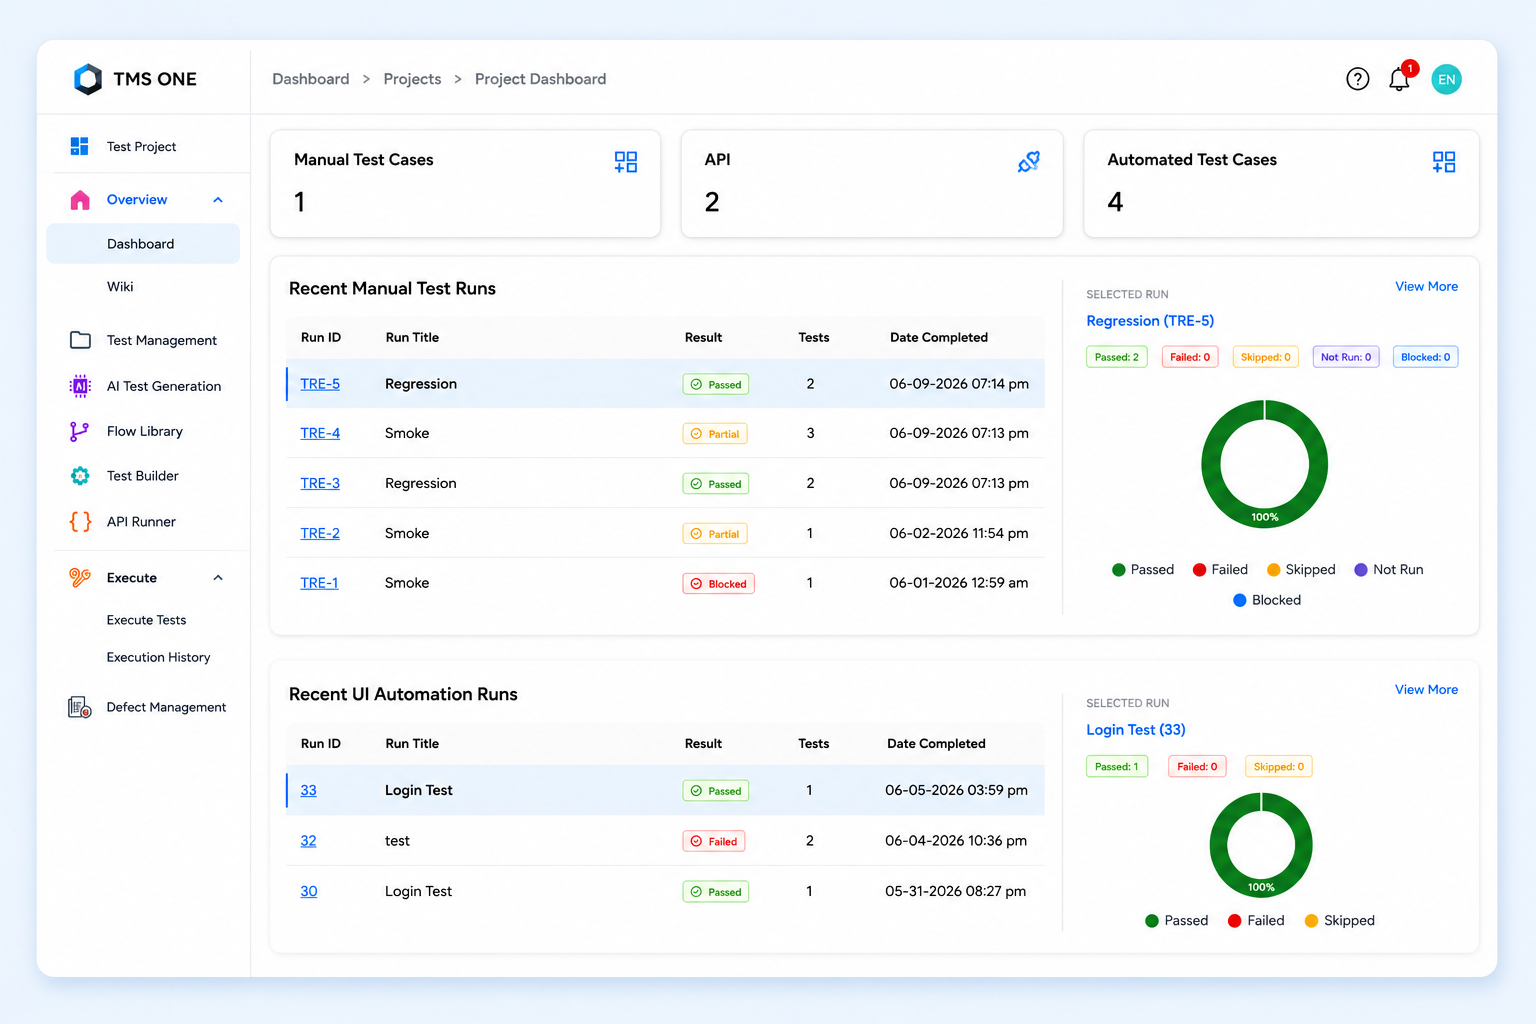Open Test Management menu item
Viewport: 1536px width, 1024px height.
coord(162,340)
